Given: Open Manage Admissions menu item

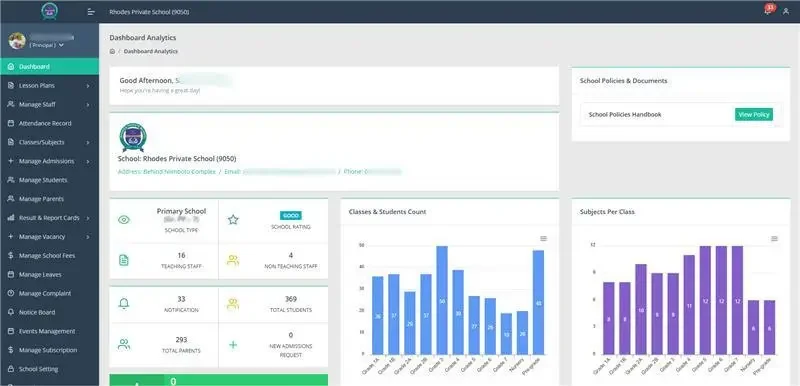Looking at the screenshot, I should coord(46,161).
